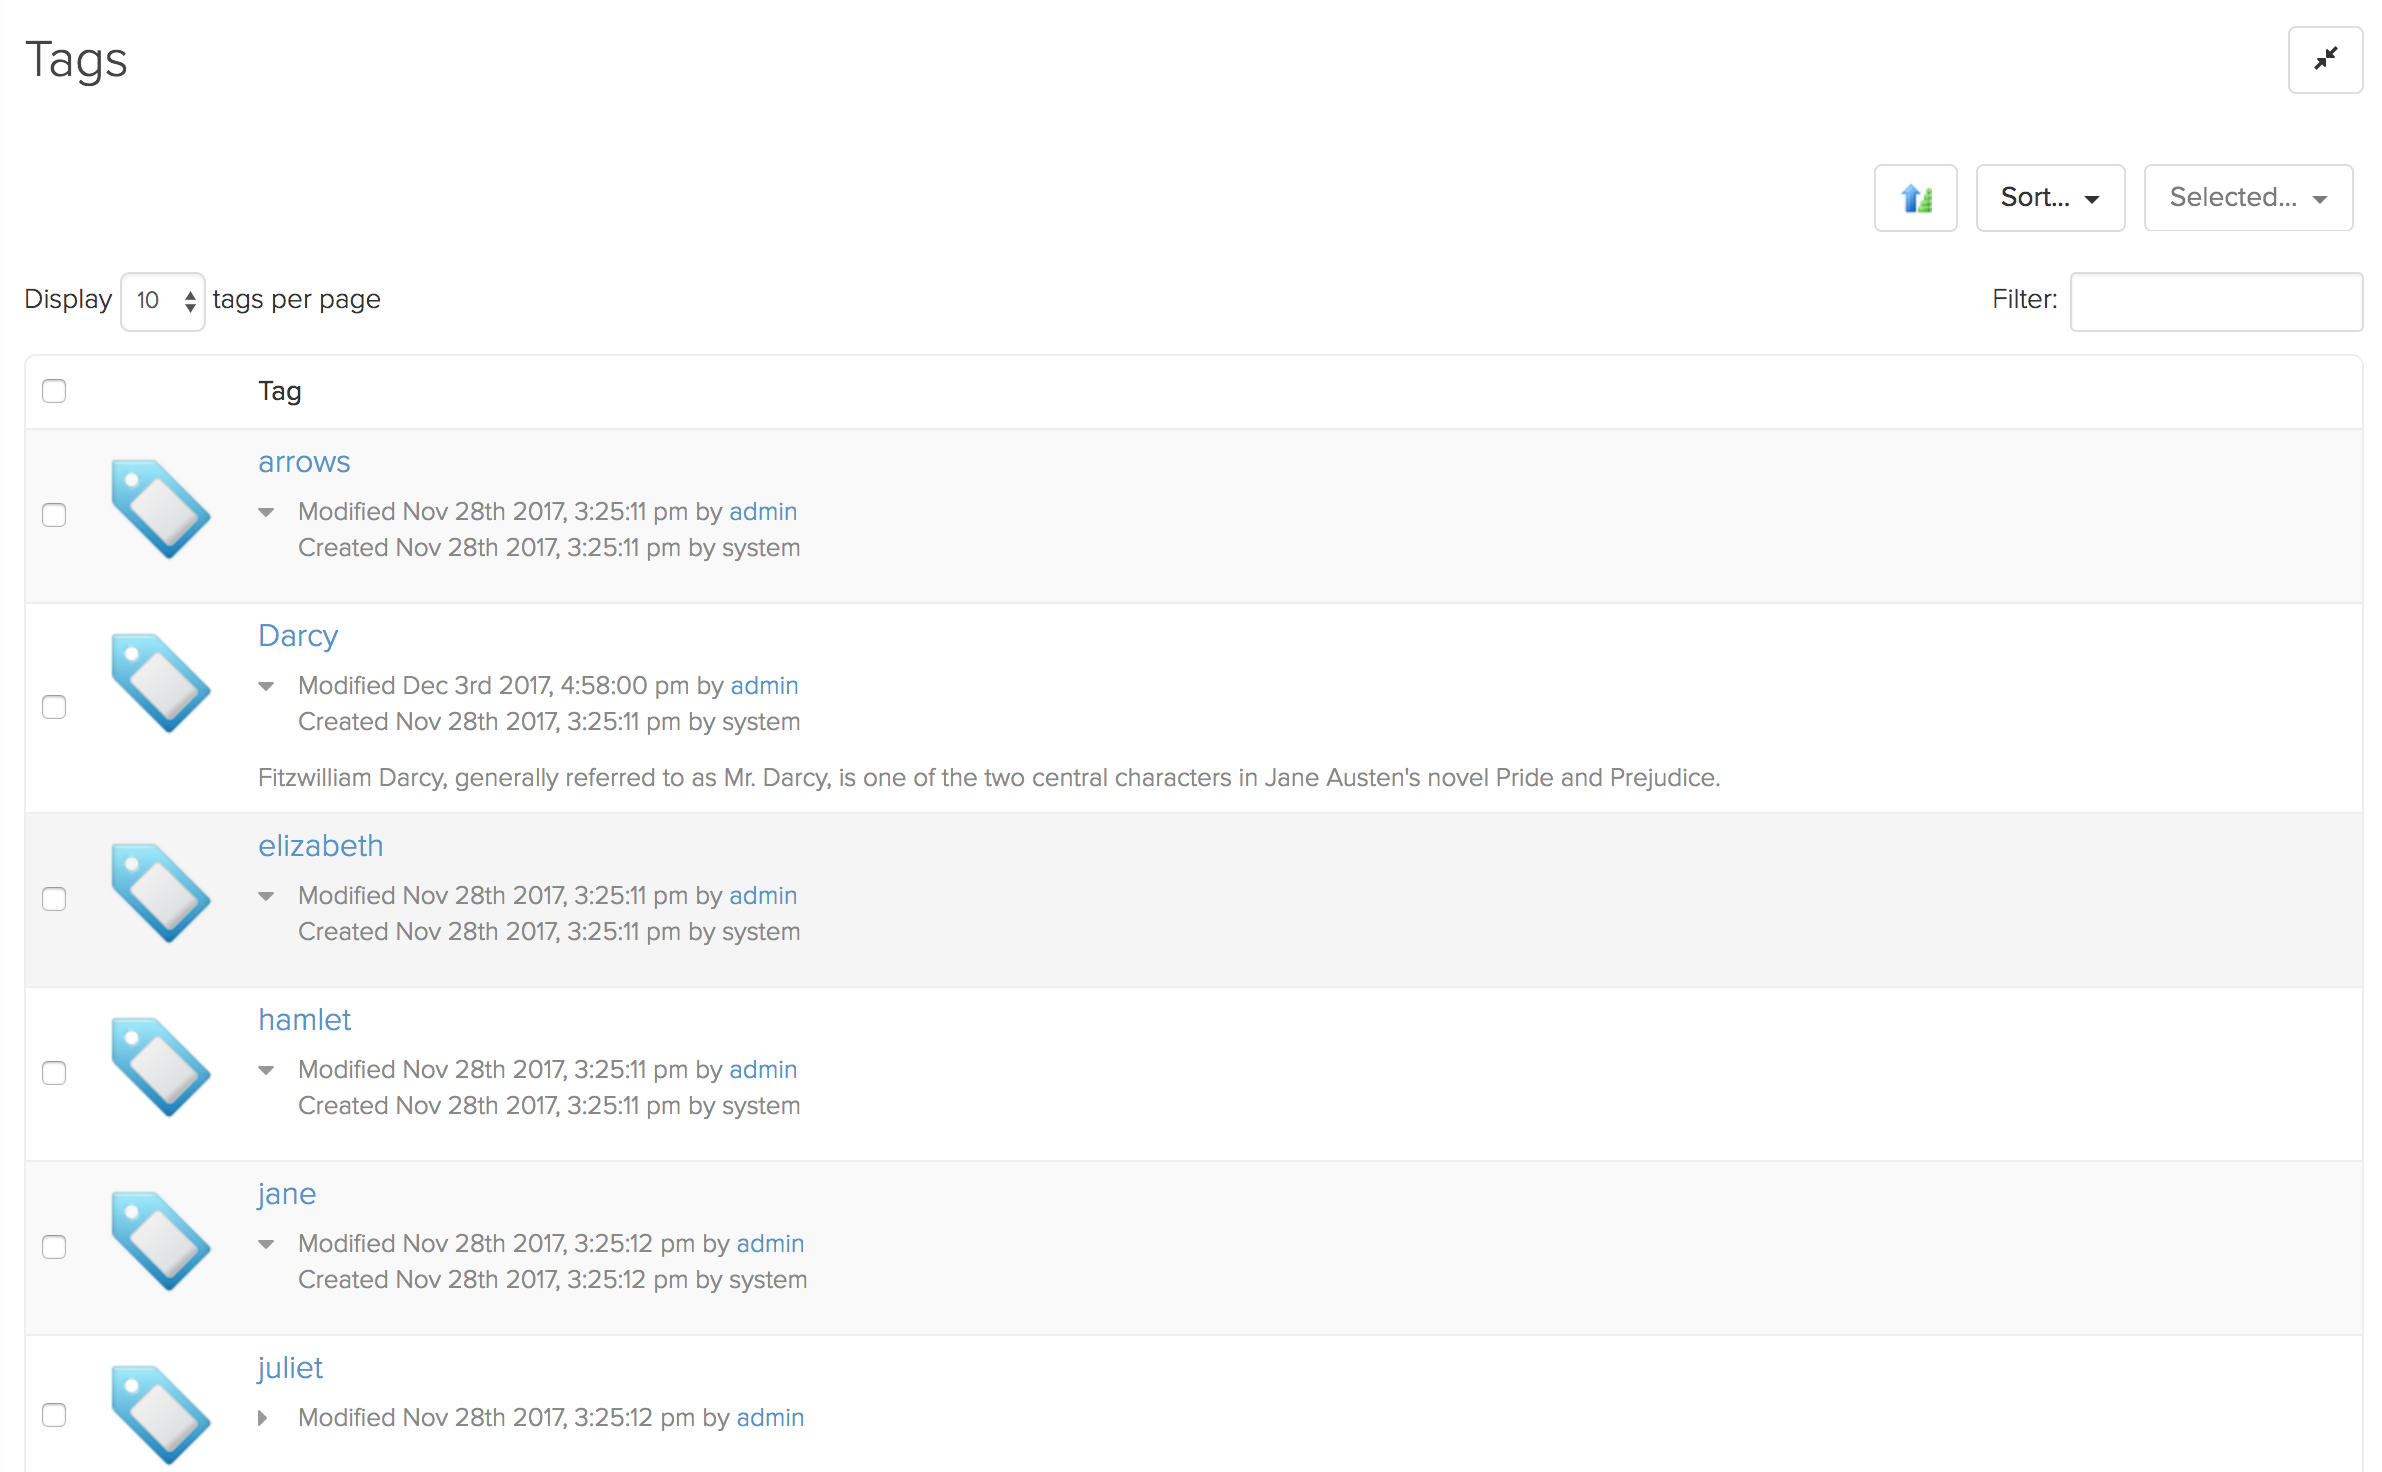Open the Sort... menu
Image resolution: width=2382 pixels, height=1472 pixels.
point(2049,198)
